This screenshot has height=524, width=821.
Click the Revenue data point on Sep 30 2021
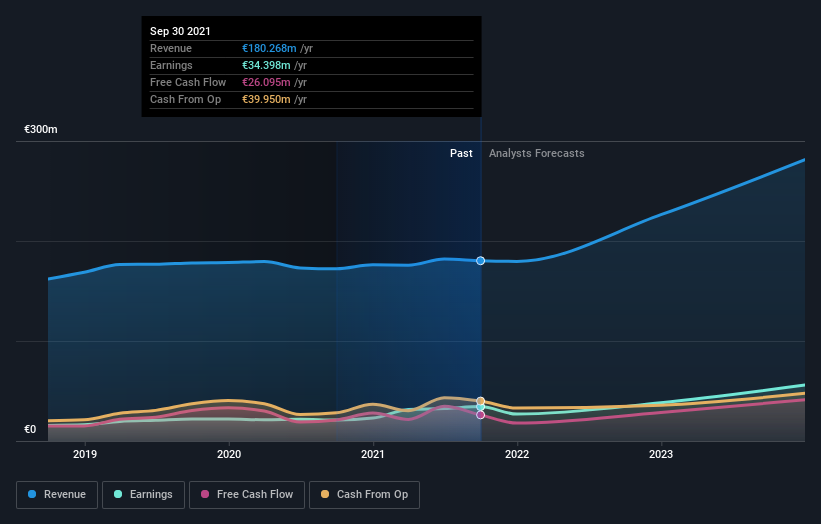(x=480, y=261)
